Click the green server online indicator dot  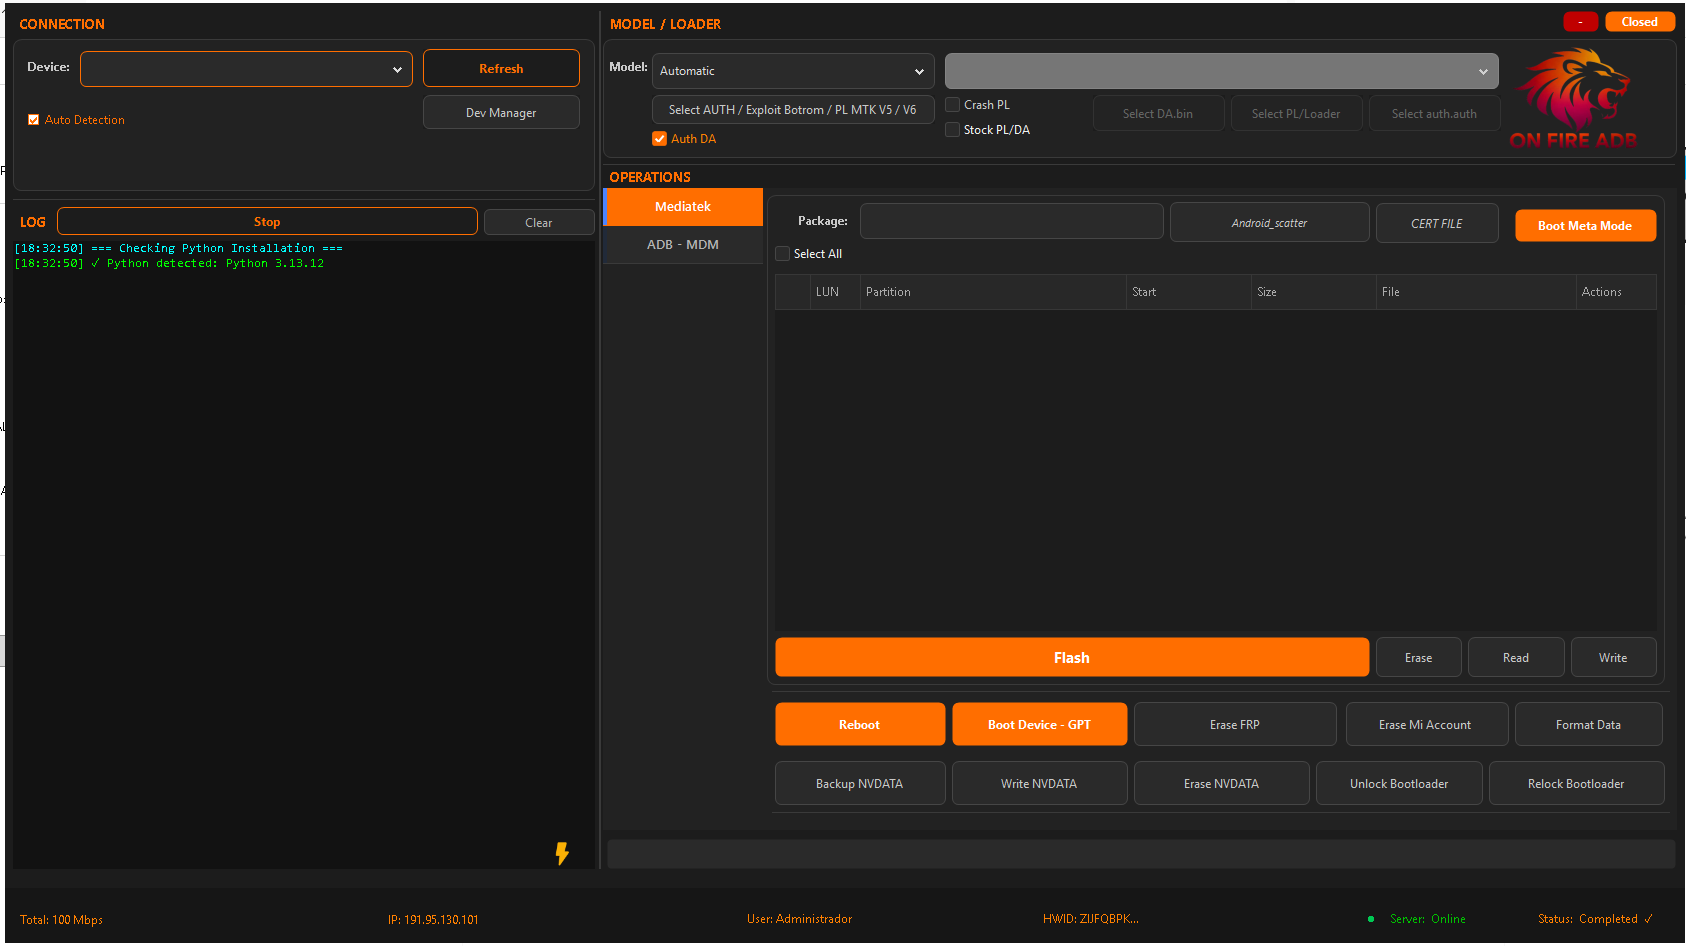coord(1371,919)
